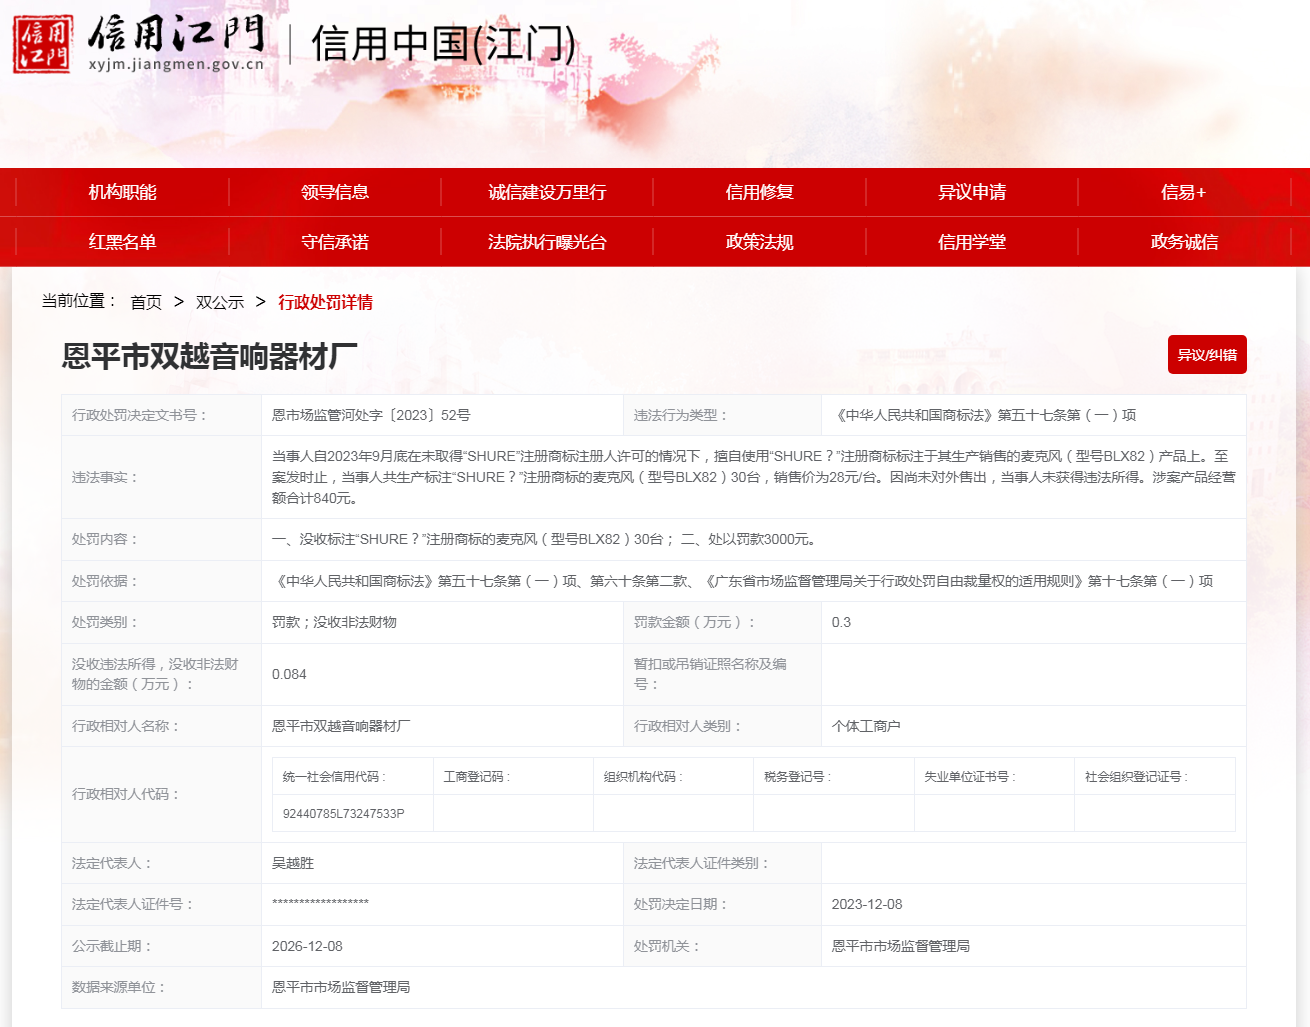Go to 法院执行曝光台
1310x1027 pixels.
(x=547, y=242)
